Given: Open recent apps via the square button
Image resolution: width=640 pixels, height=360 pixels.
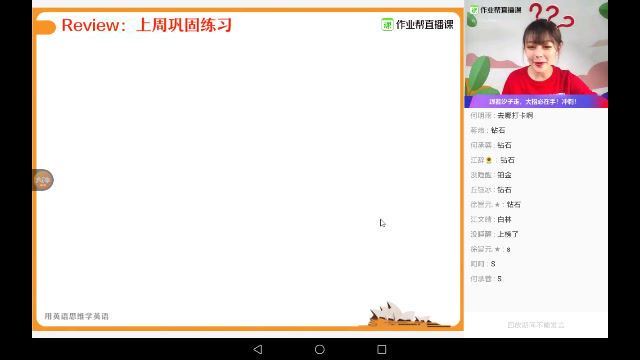Looking at the screenshot, I should pyautogui.click(x=382, y=349).
